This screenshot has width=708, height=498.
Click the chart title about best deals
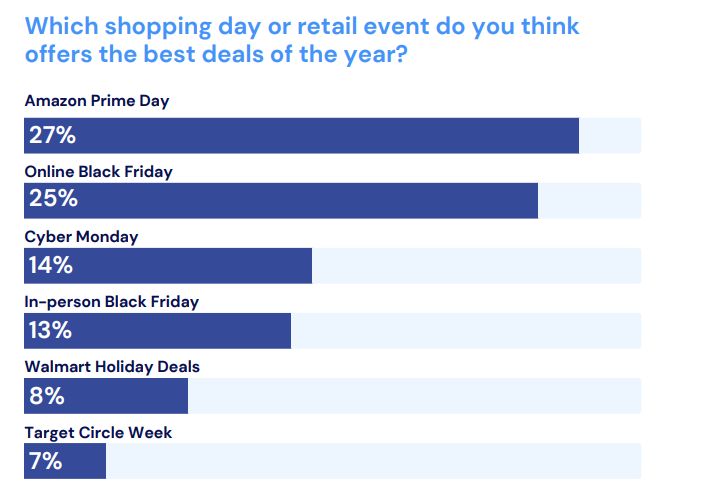pos(300,39)
